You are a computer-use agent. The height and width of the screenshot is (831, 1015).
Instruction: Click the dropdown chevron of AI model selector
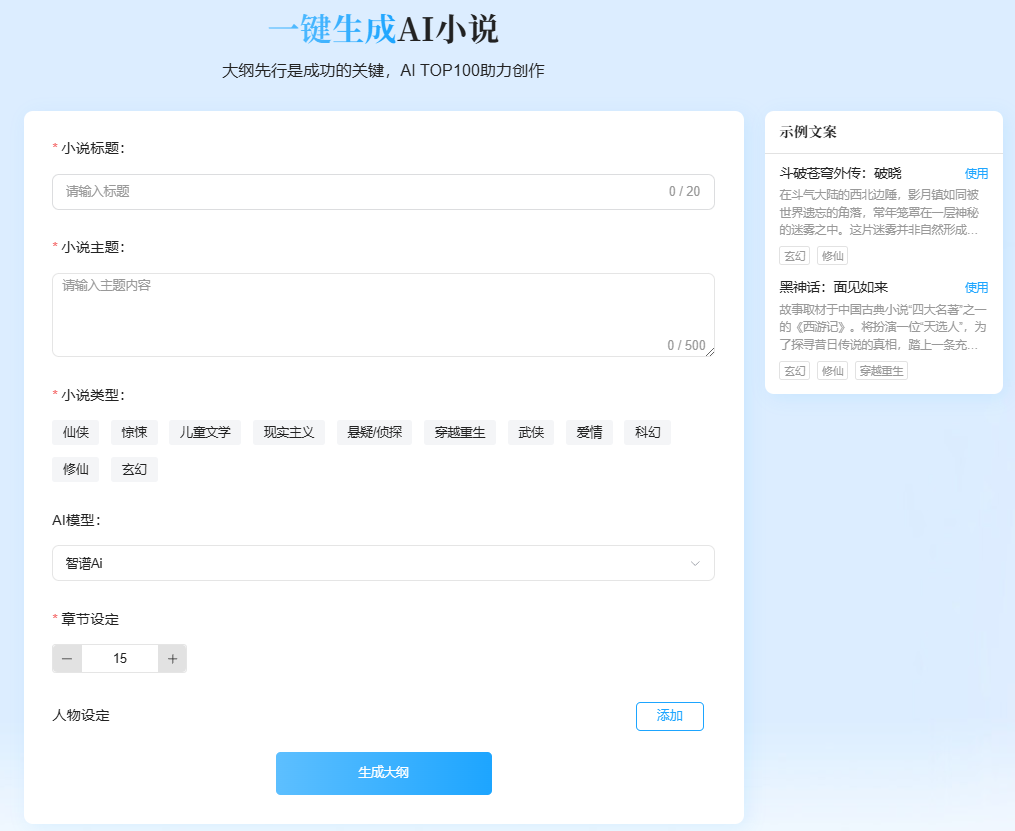[x=695, y=563]
